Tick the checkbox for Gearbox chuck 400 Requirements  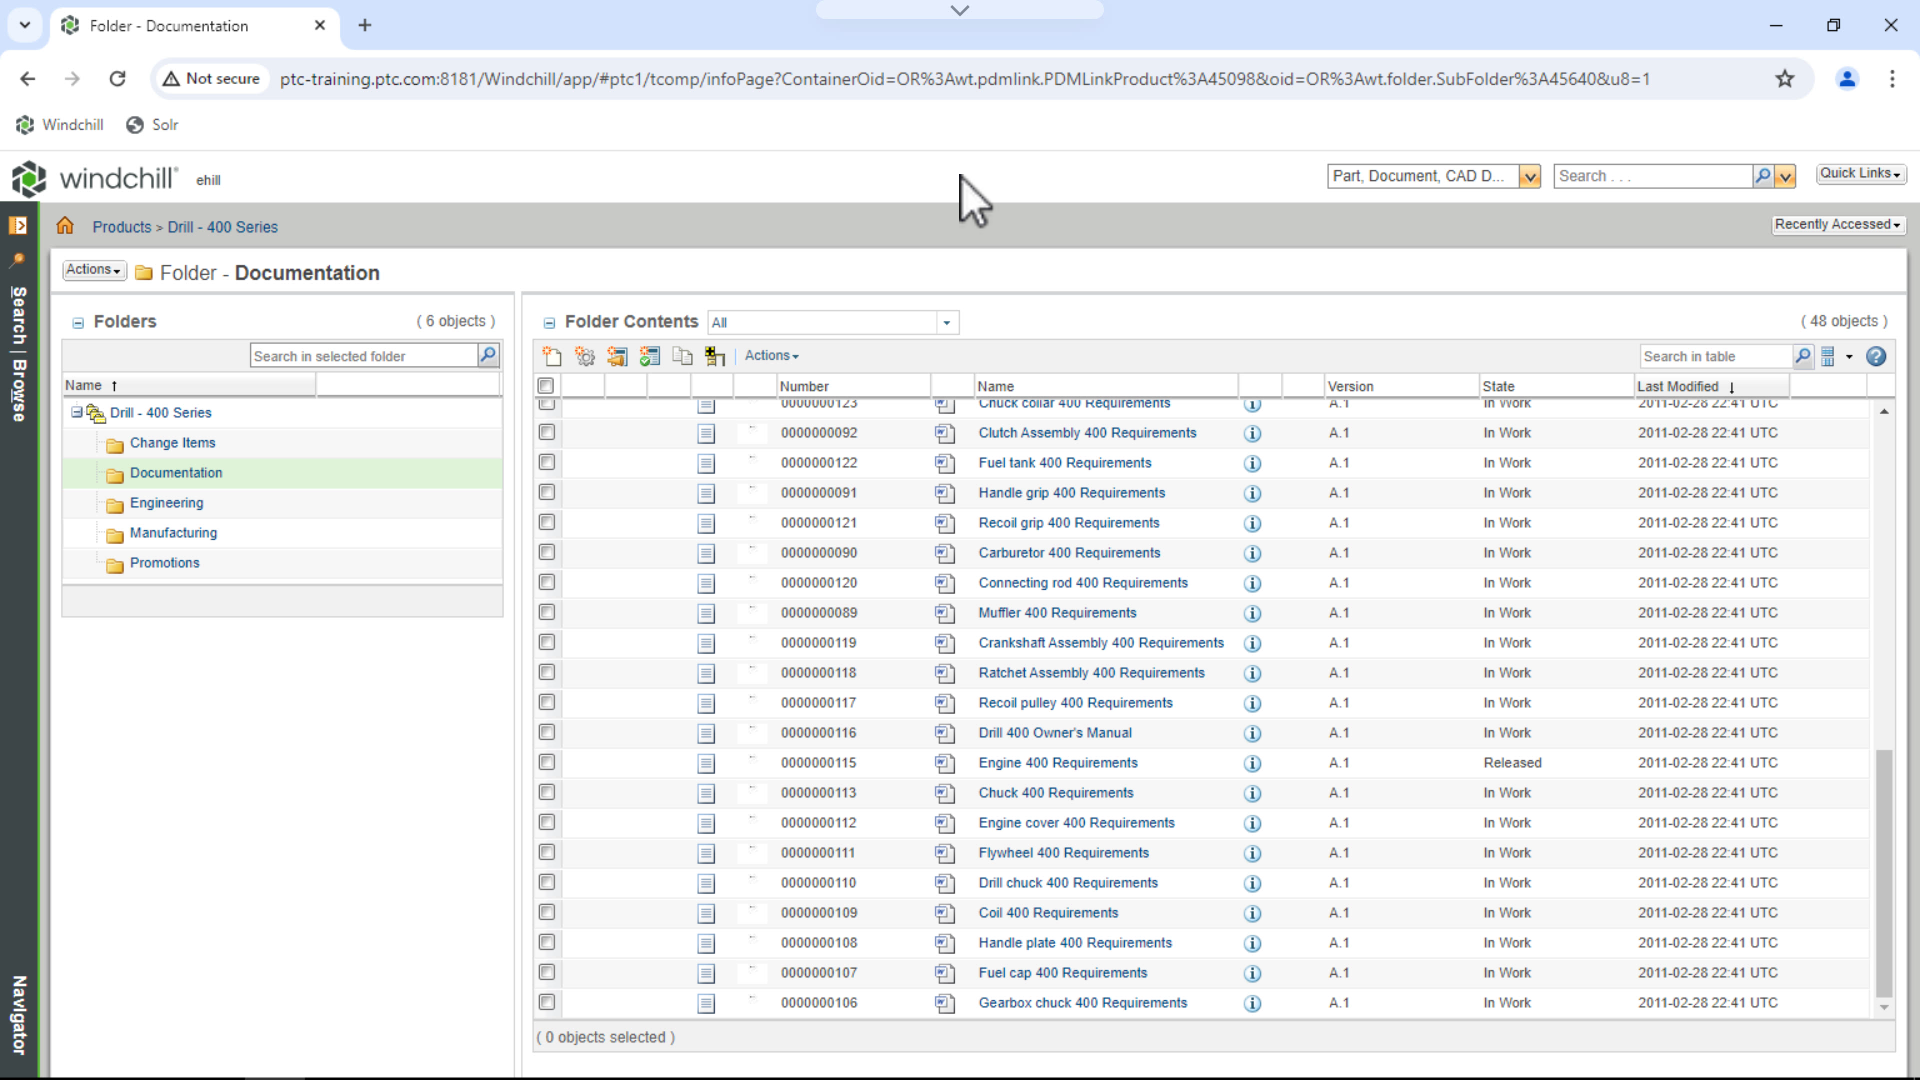[x=547, y=1002]
